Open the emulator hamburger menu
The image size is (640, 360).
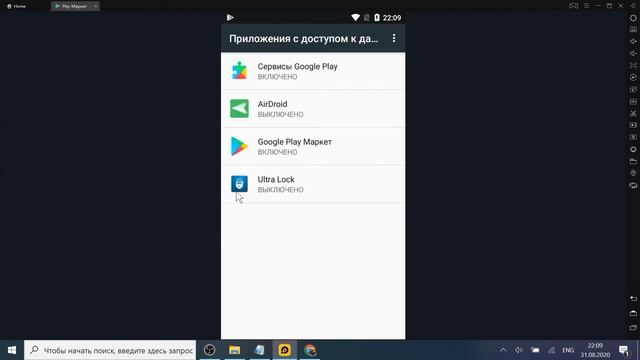tap(587, 6)
